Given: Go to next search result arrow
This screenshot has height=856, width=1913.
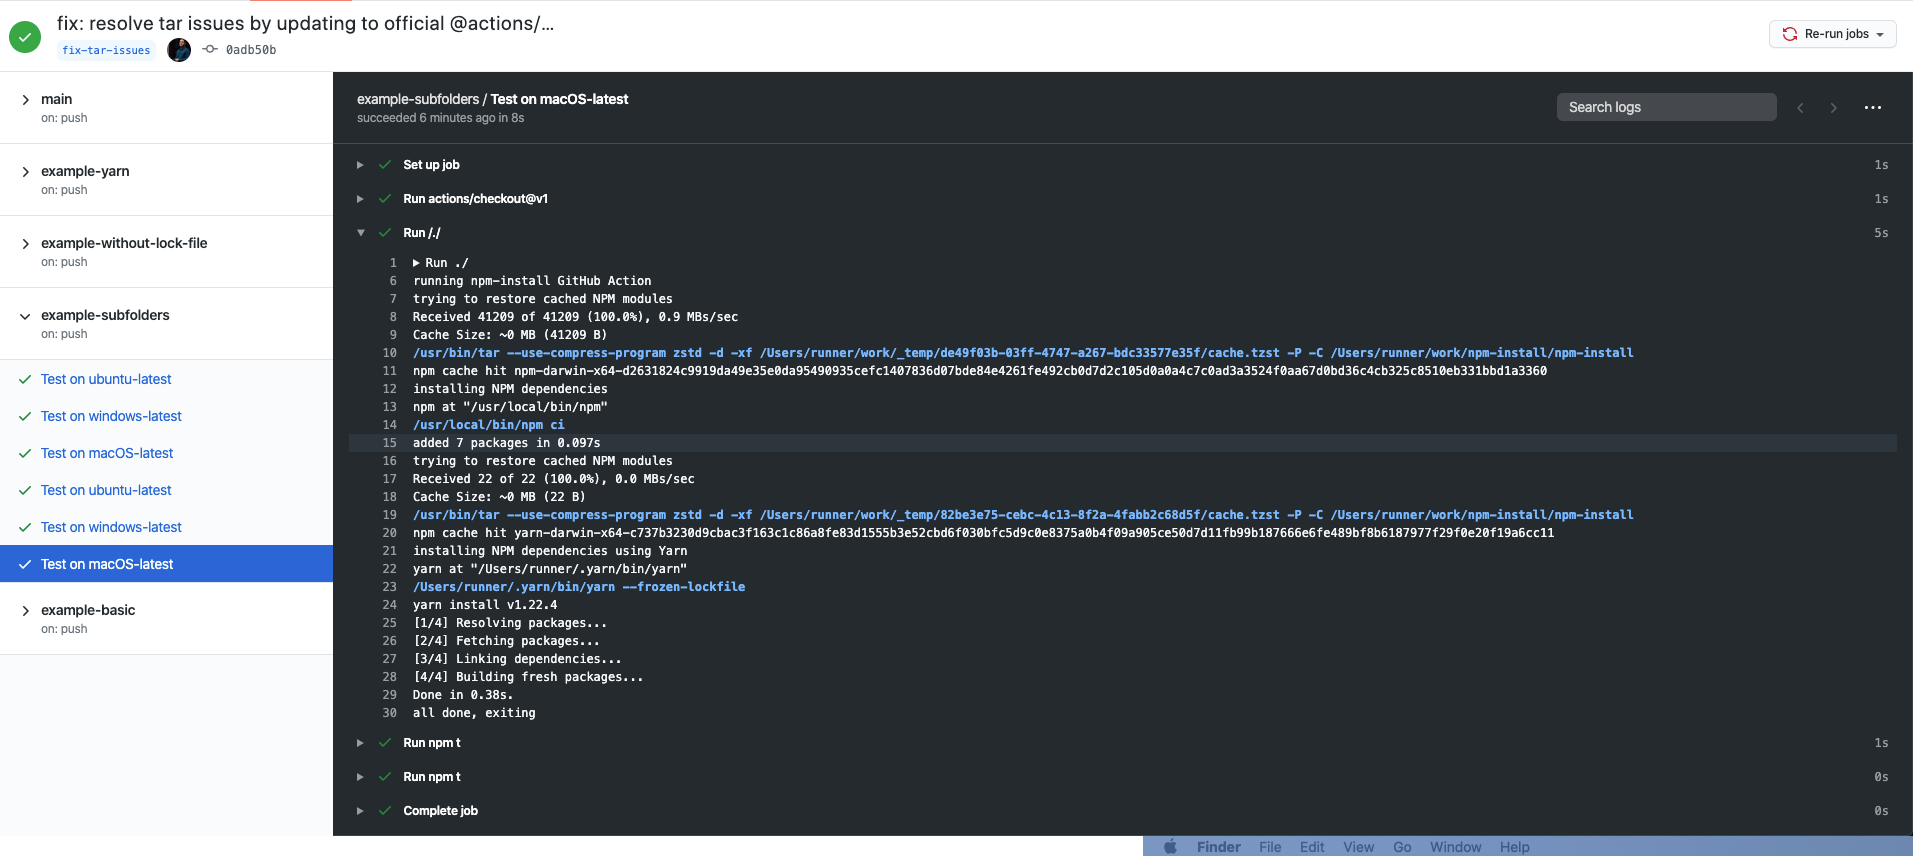Looking at the screenshot, I should [x=1833, y=108].
